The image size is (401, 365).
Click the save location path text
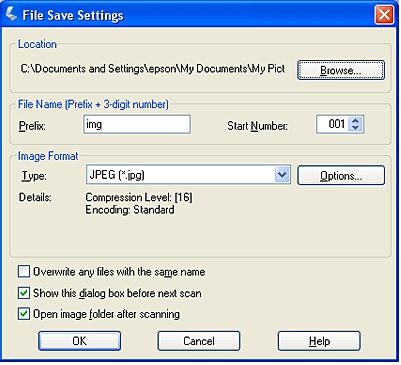(x=153, y=69)
